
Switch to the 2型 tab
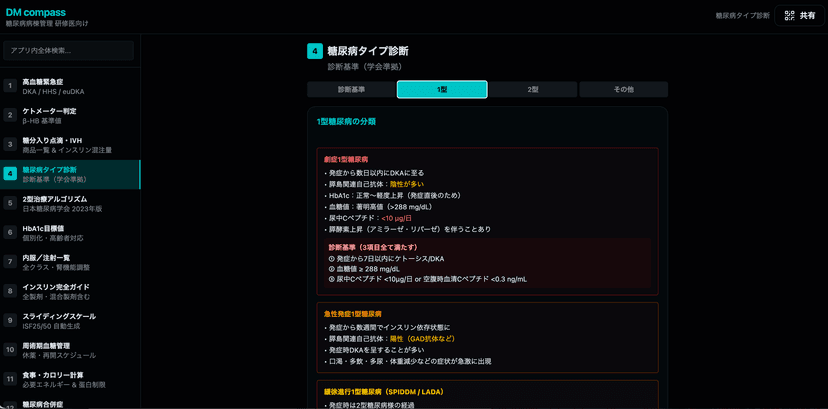533,90
